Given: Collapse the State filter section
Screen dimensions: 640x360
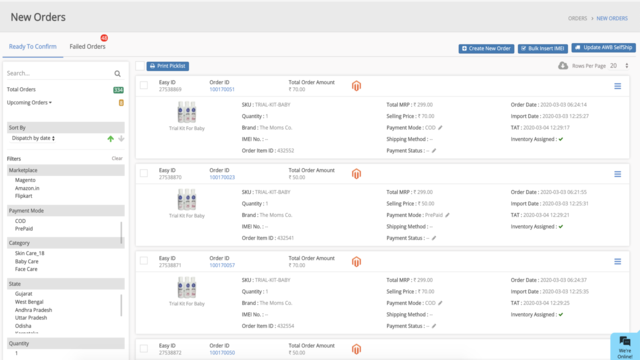Looking at the screenshot, I should coord(66,284).
